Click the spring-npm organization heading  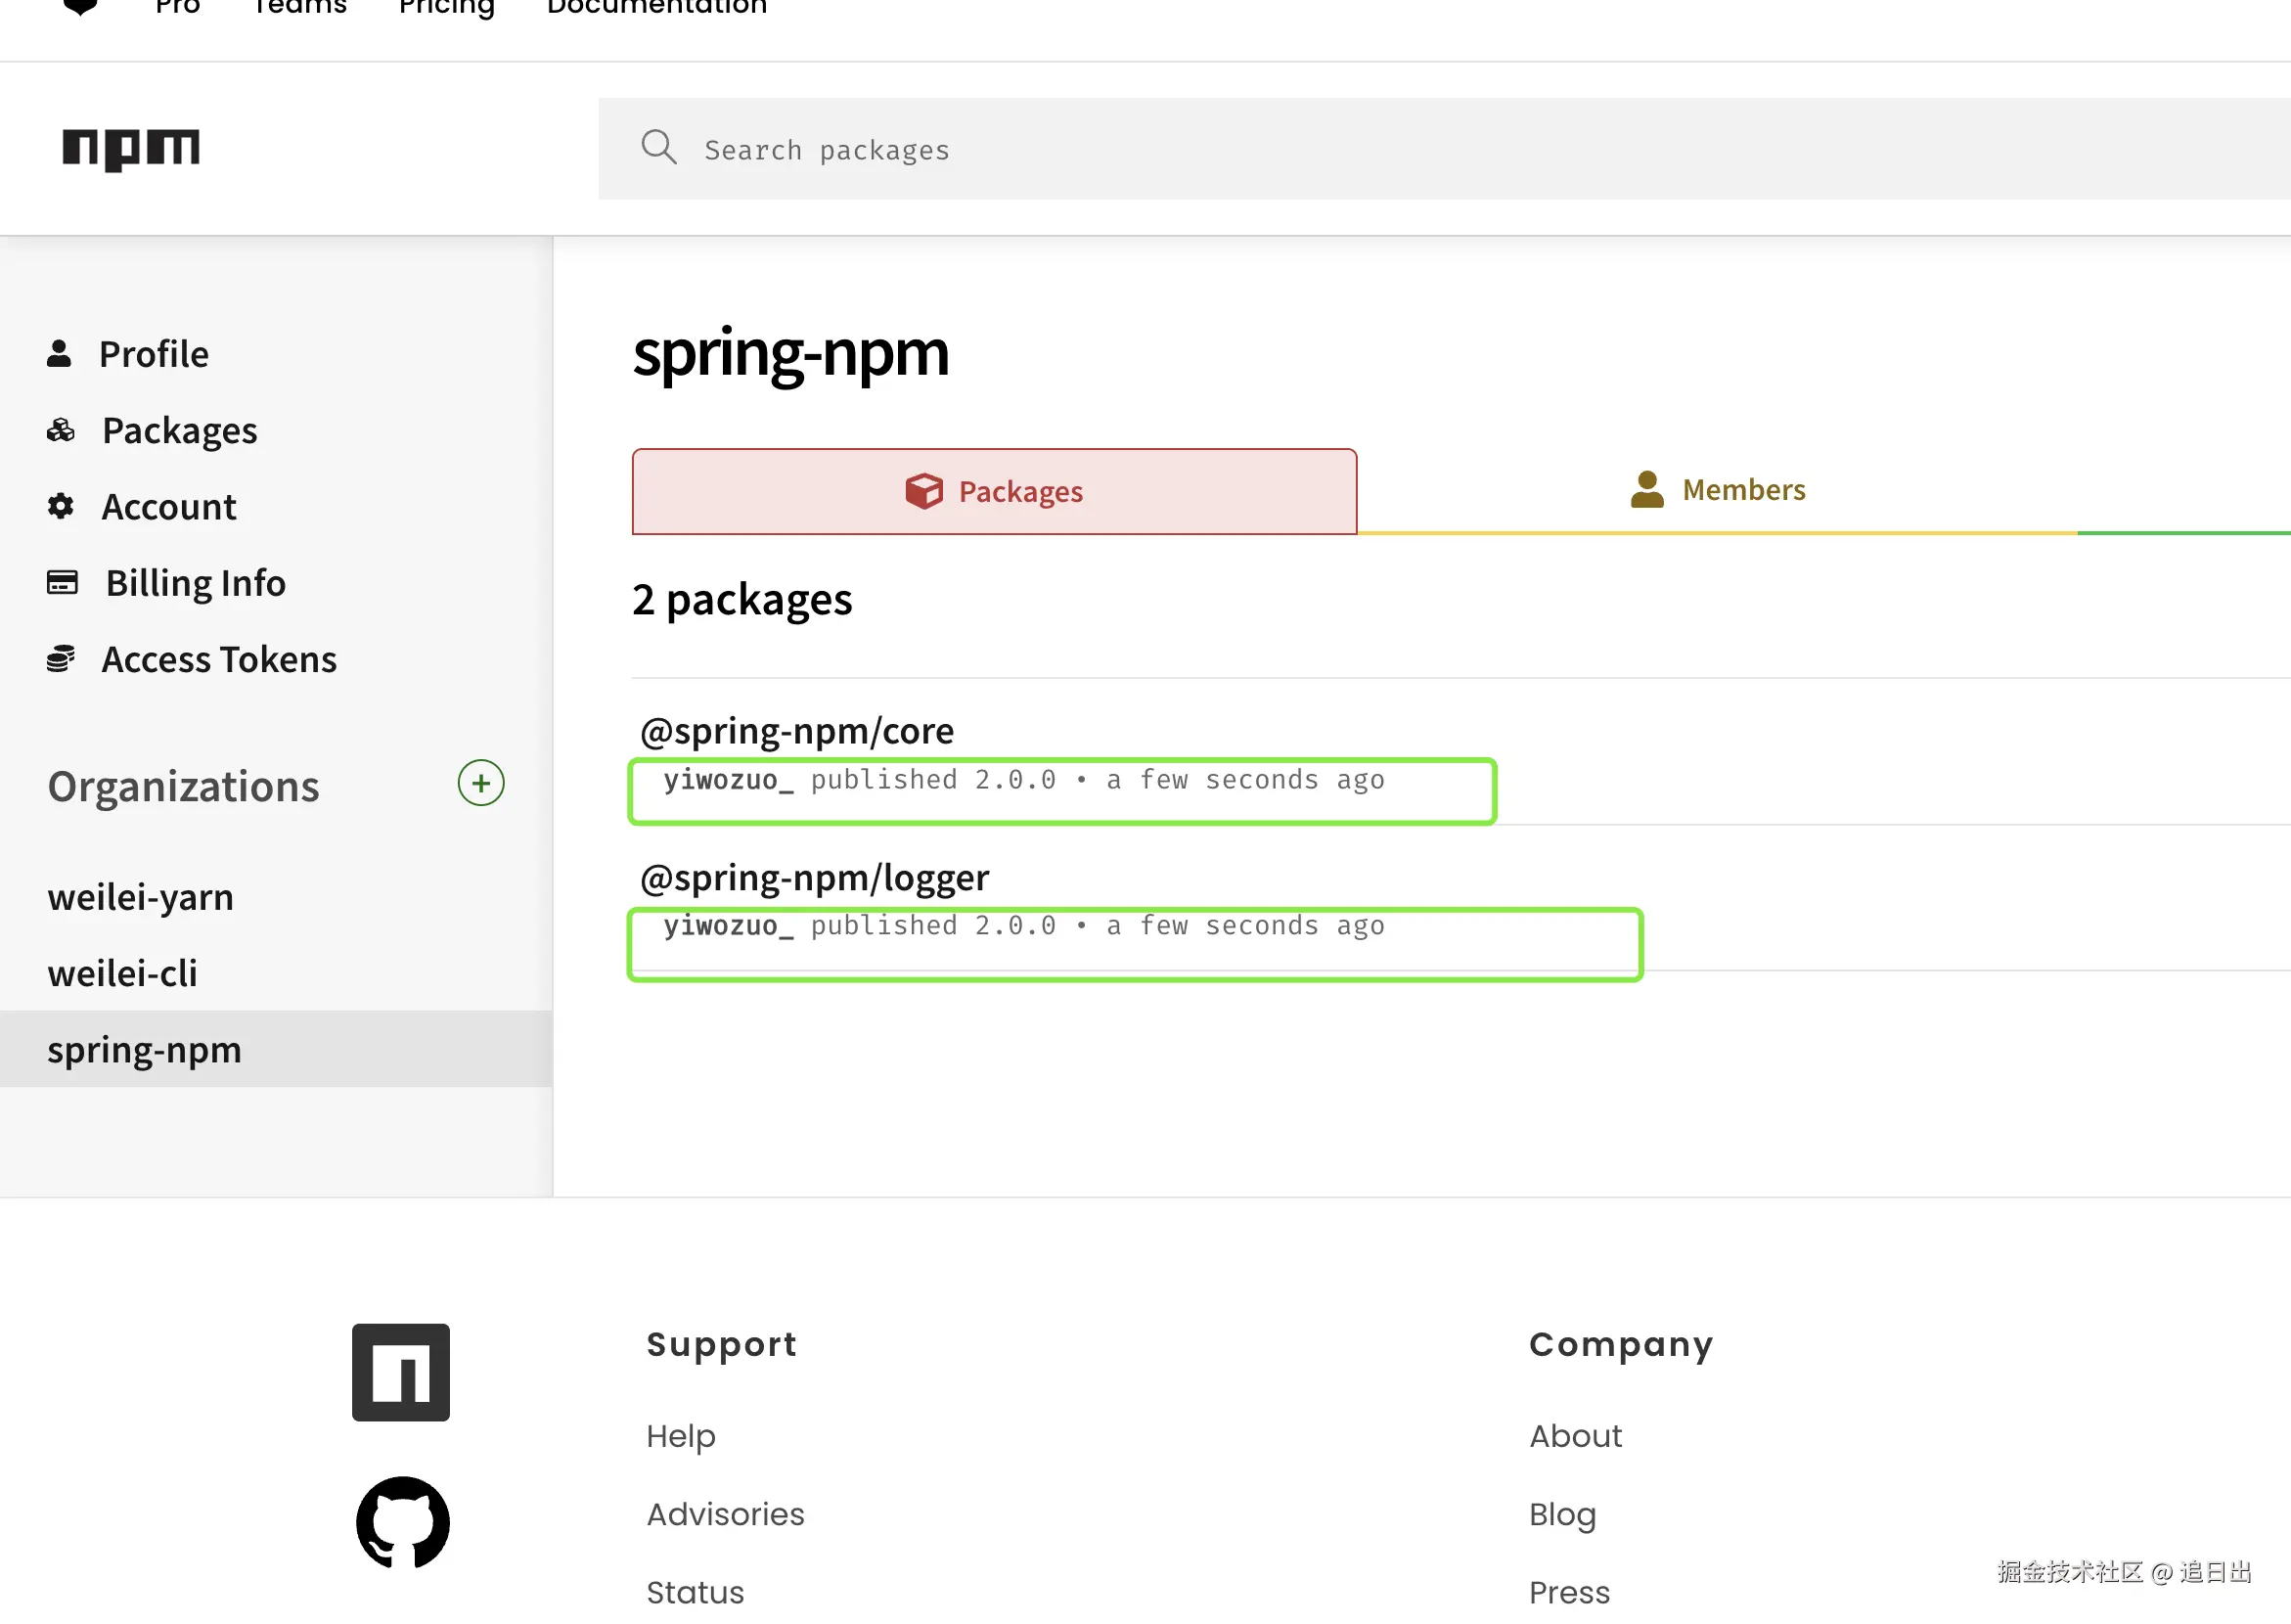(791, 355)
